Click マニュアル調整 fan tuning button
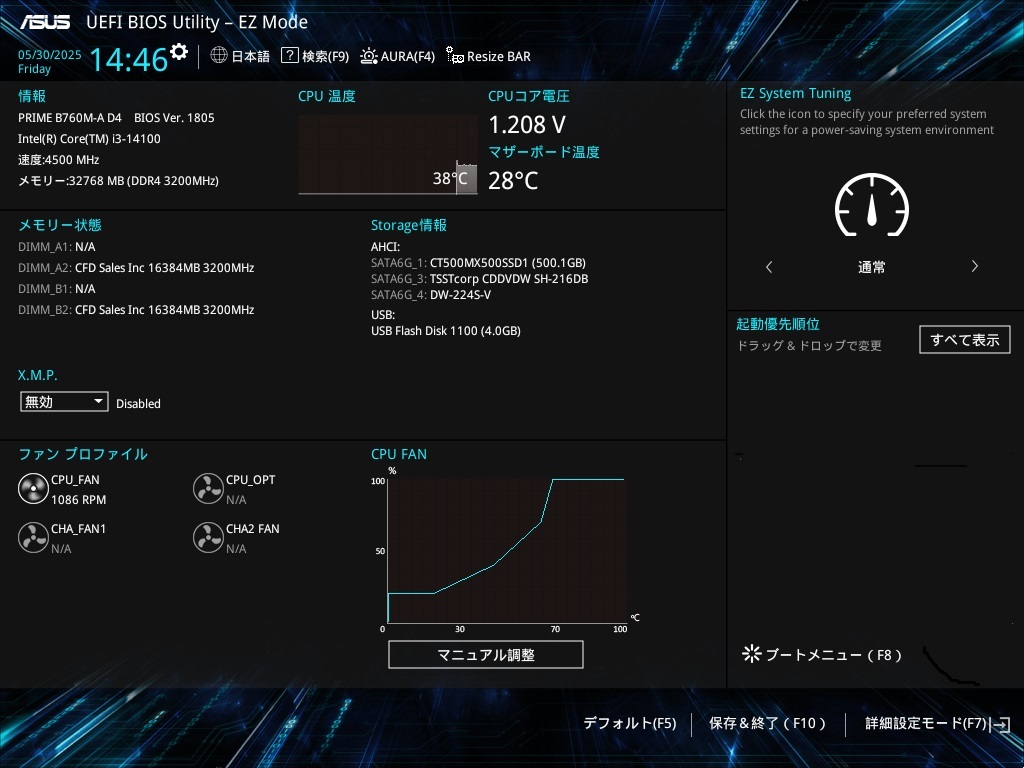1024x768 pixels. tap(486, 654)
